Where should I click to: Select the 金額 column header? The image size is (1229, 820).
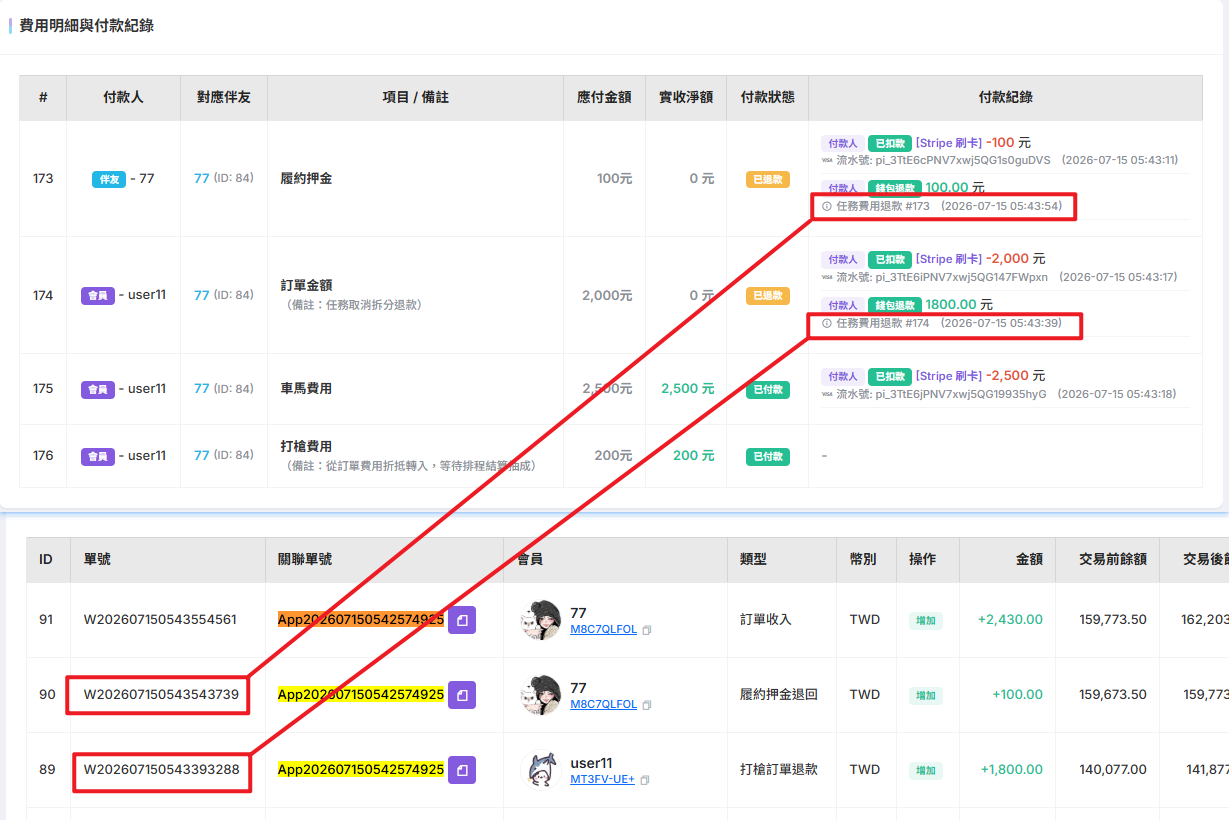click(1029, 560)
